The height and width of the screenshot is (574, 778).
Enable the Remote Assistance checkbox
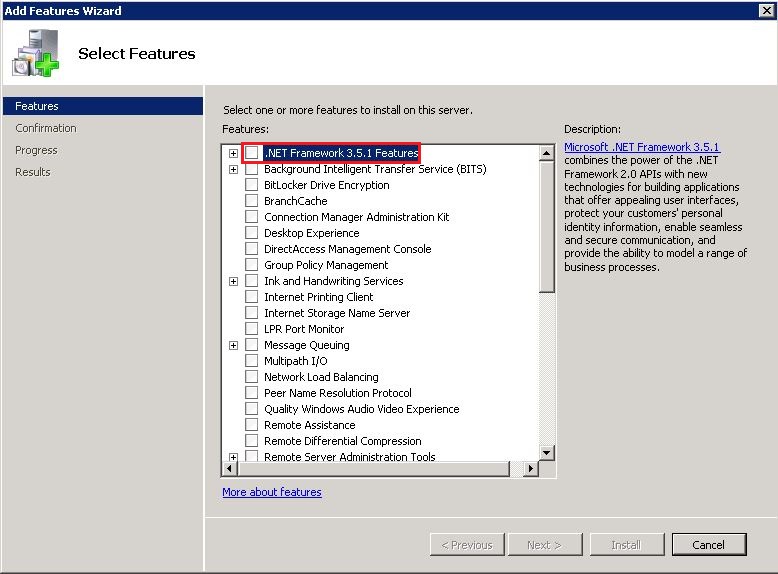tap(252, 425)
